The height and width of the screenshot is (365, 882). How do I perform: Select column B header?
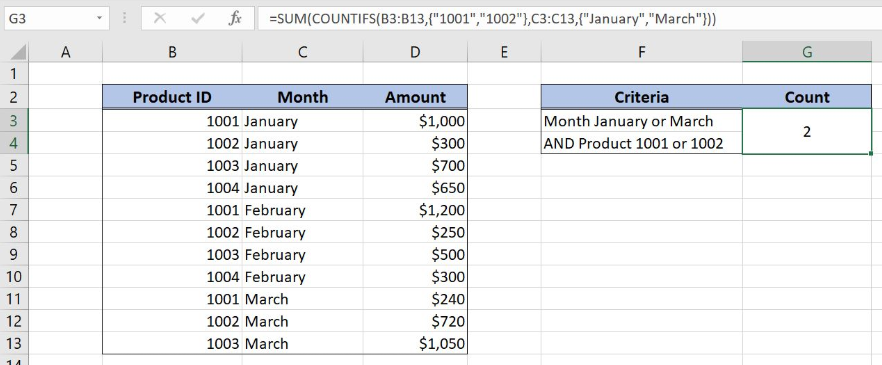point(172,52)
